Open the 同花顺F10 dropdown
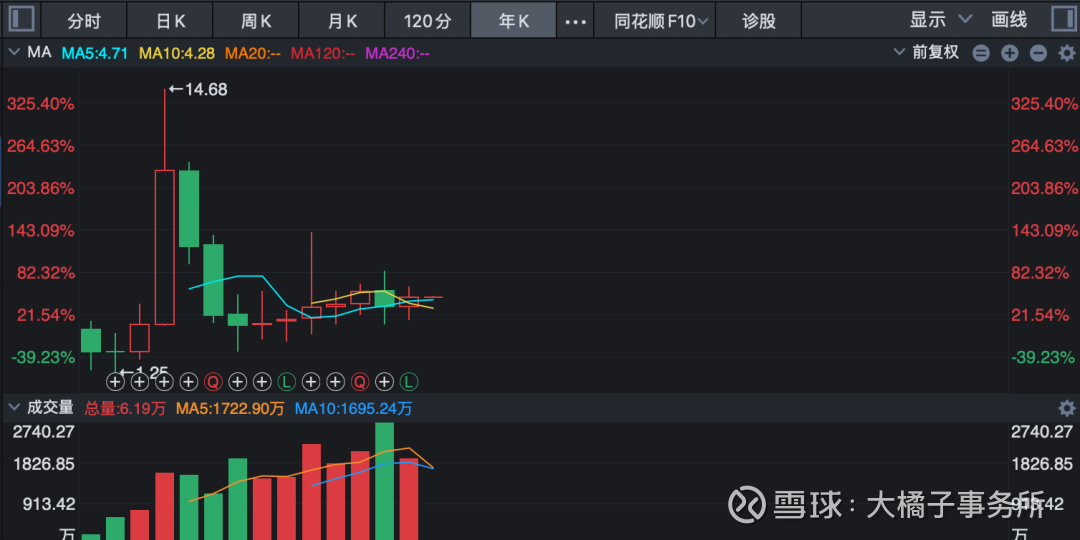1080x540 pixels. (662, 20)
